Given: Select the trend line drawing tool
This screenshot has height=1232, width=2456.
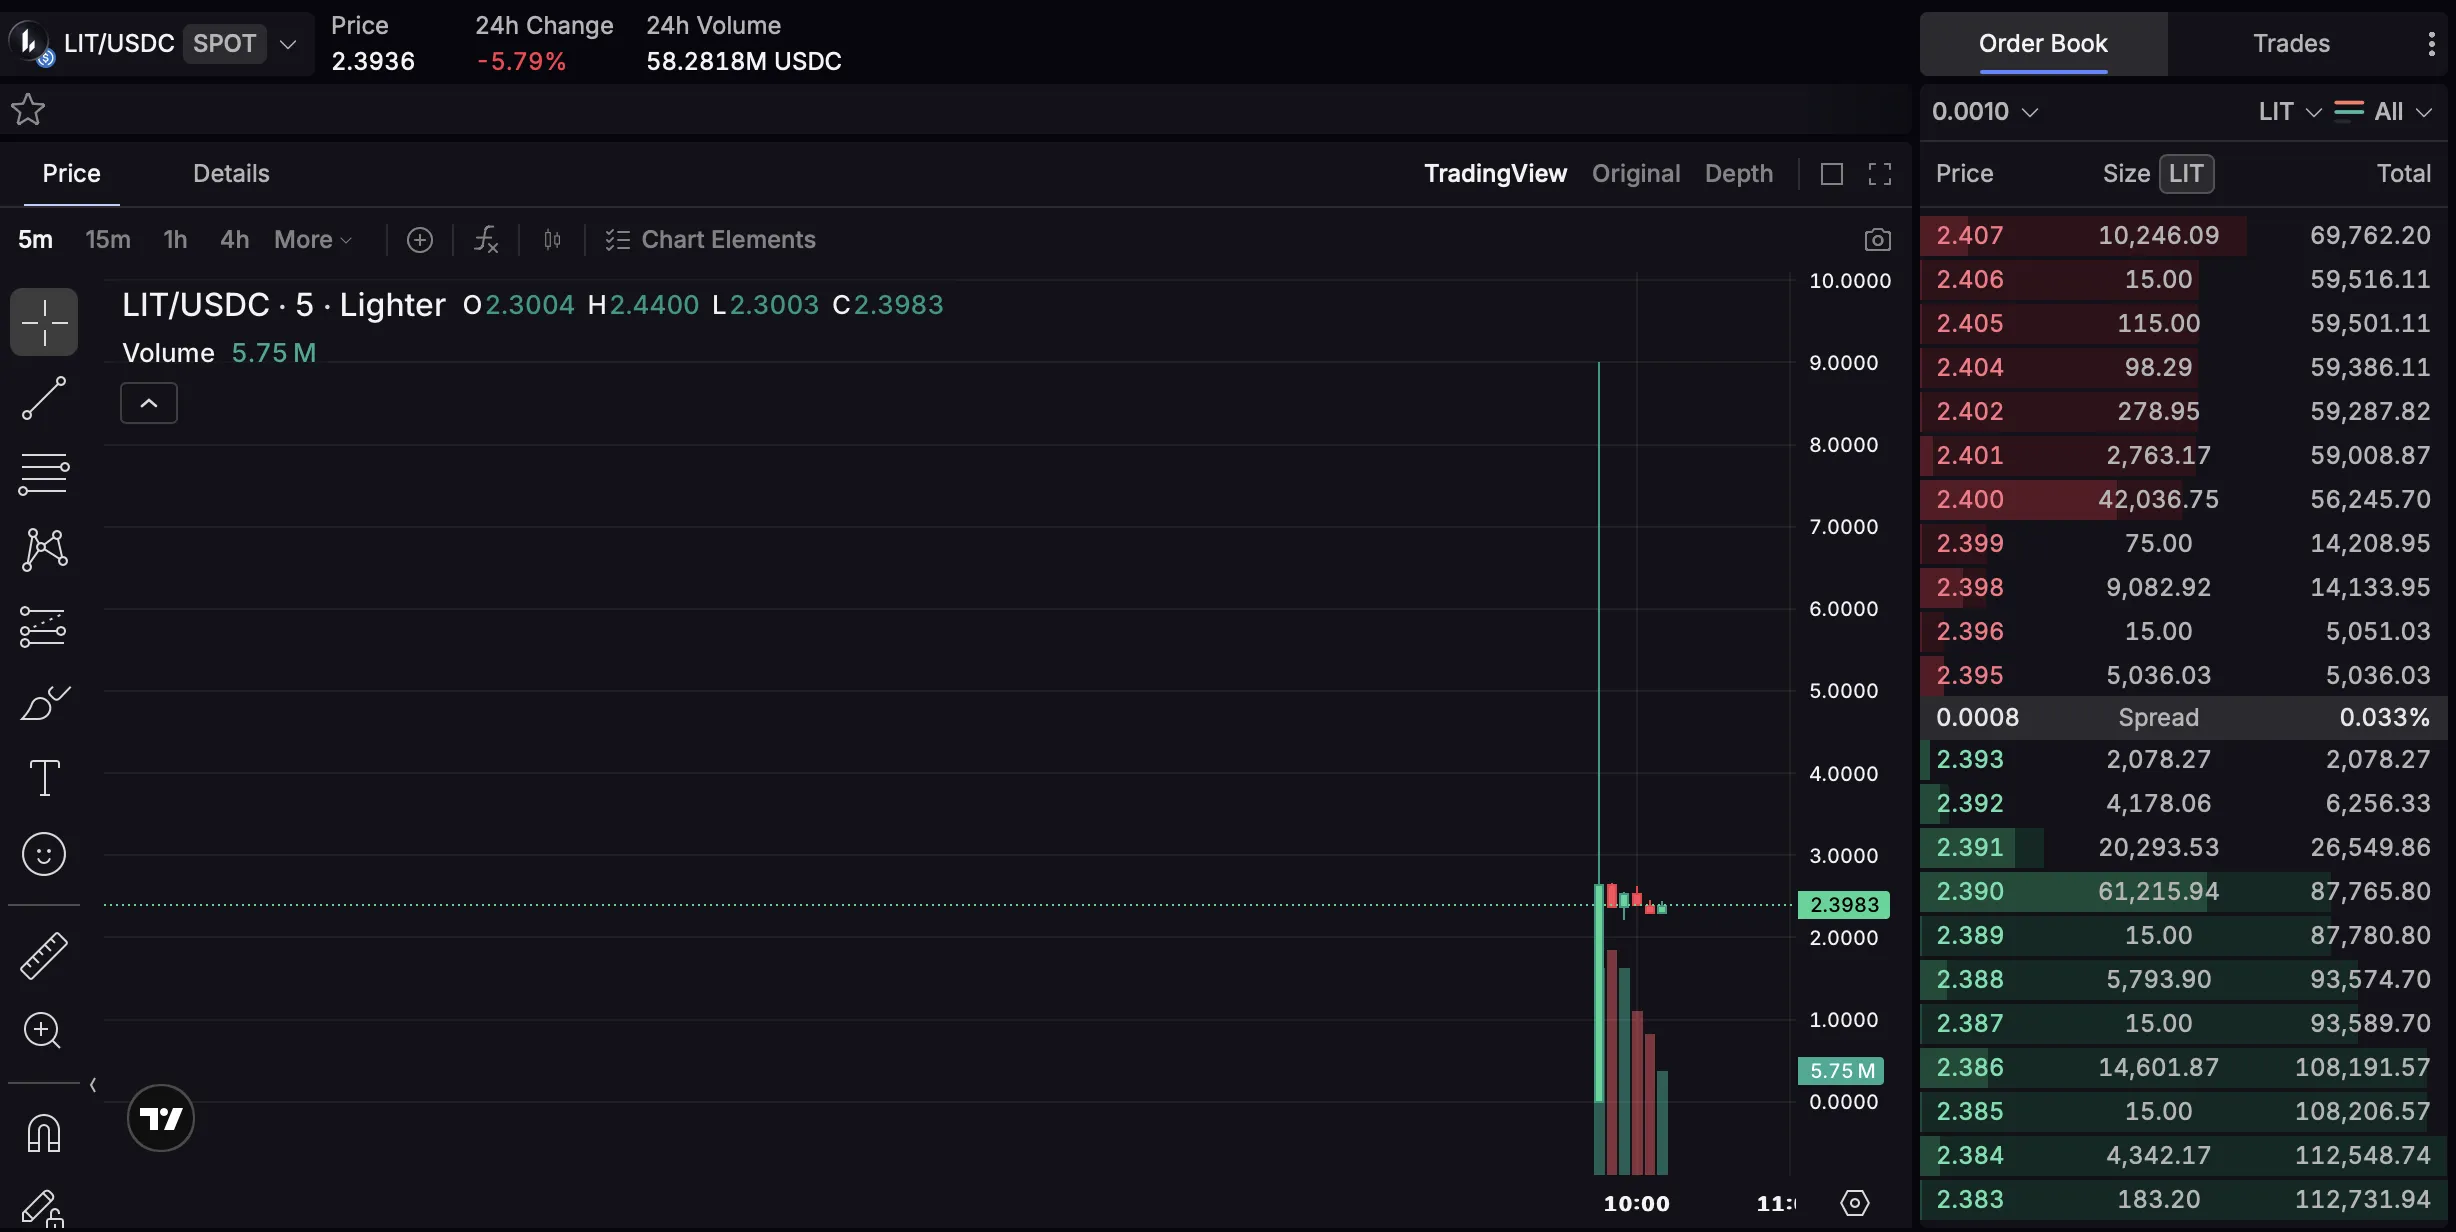Looking at the screenshot, I should [x=44, y=398].
